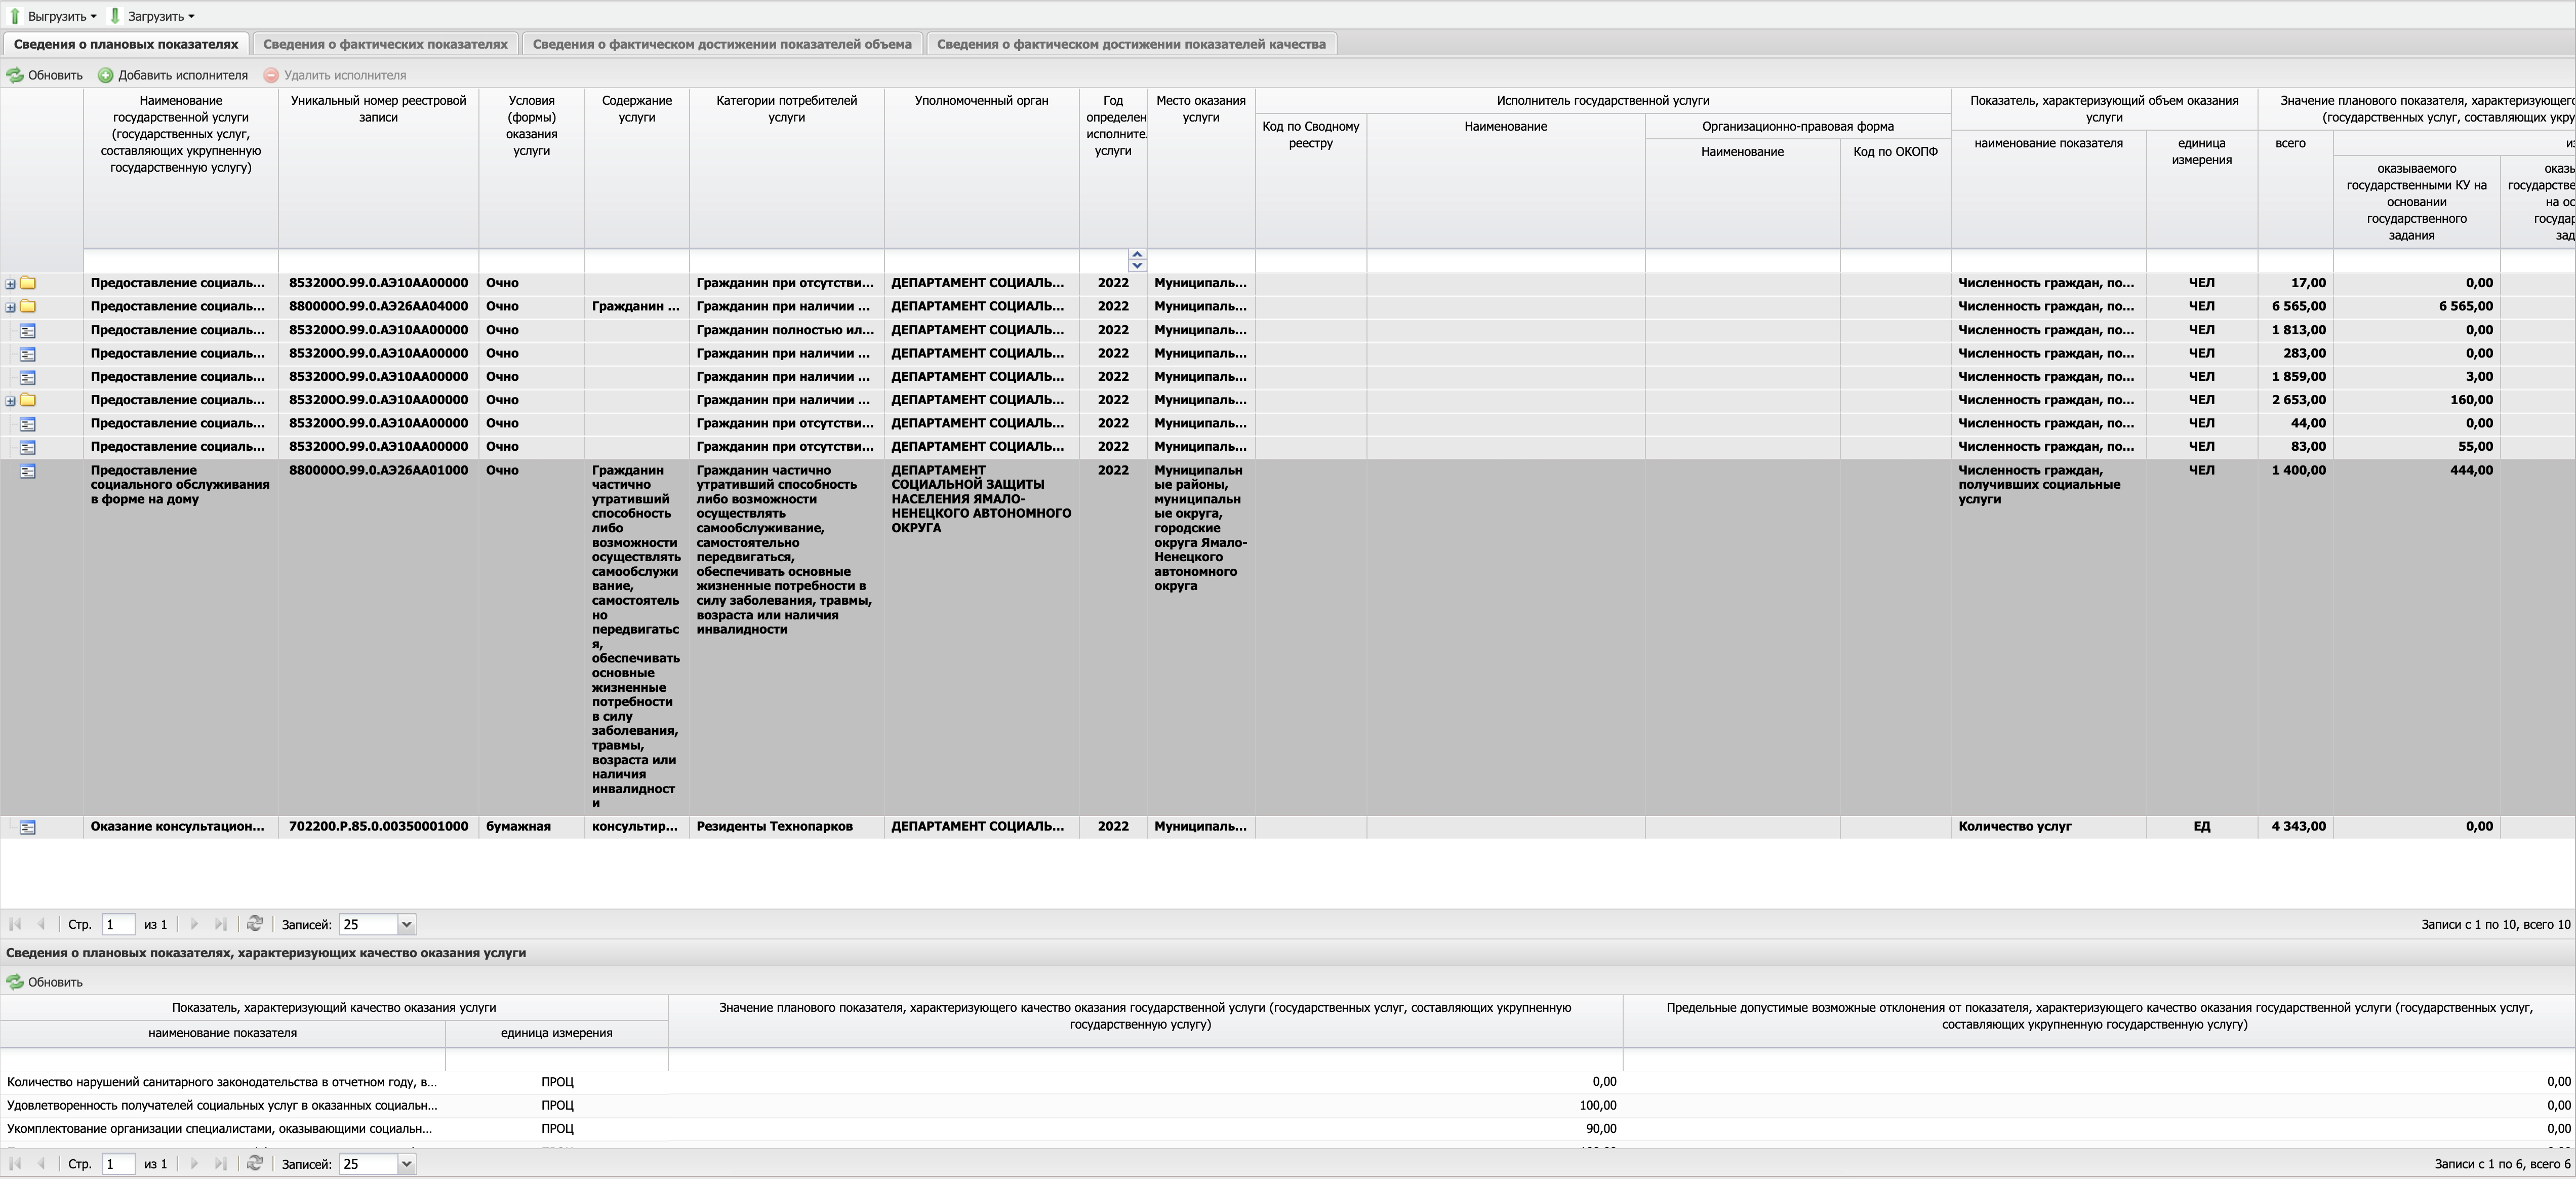Screen dimensions: 2576x1179
Task: Click the refresh icon in the bottom pagination bar
Action: [x=255, y=1163]
